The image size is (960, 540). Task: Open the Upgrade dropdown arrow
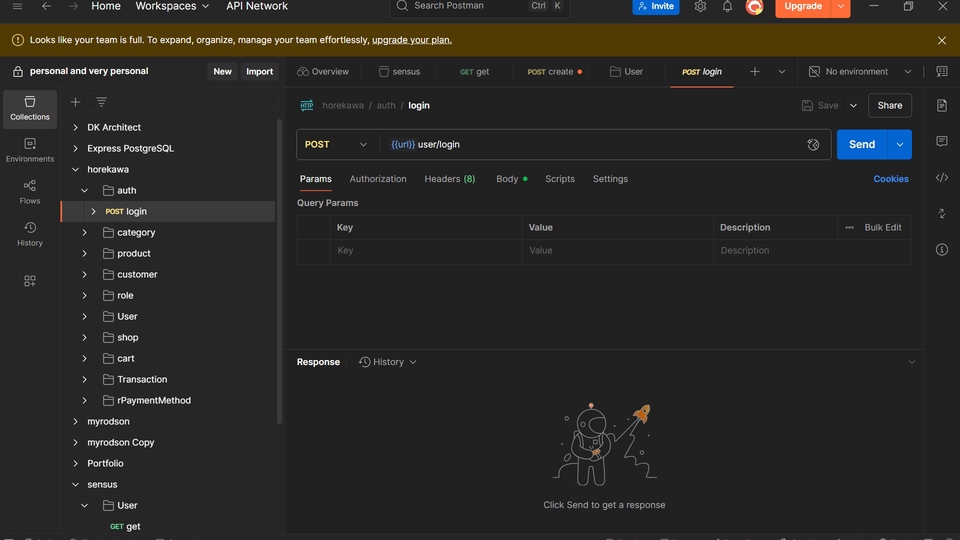coord(841,6)
